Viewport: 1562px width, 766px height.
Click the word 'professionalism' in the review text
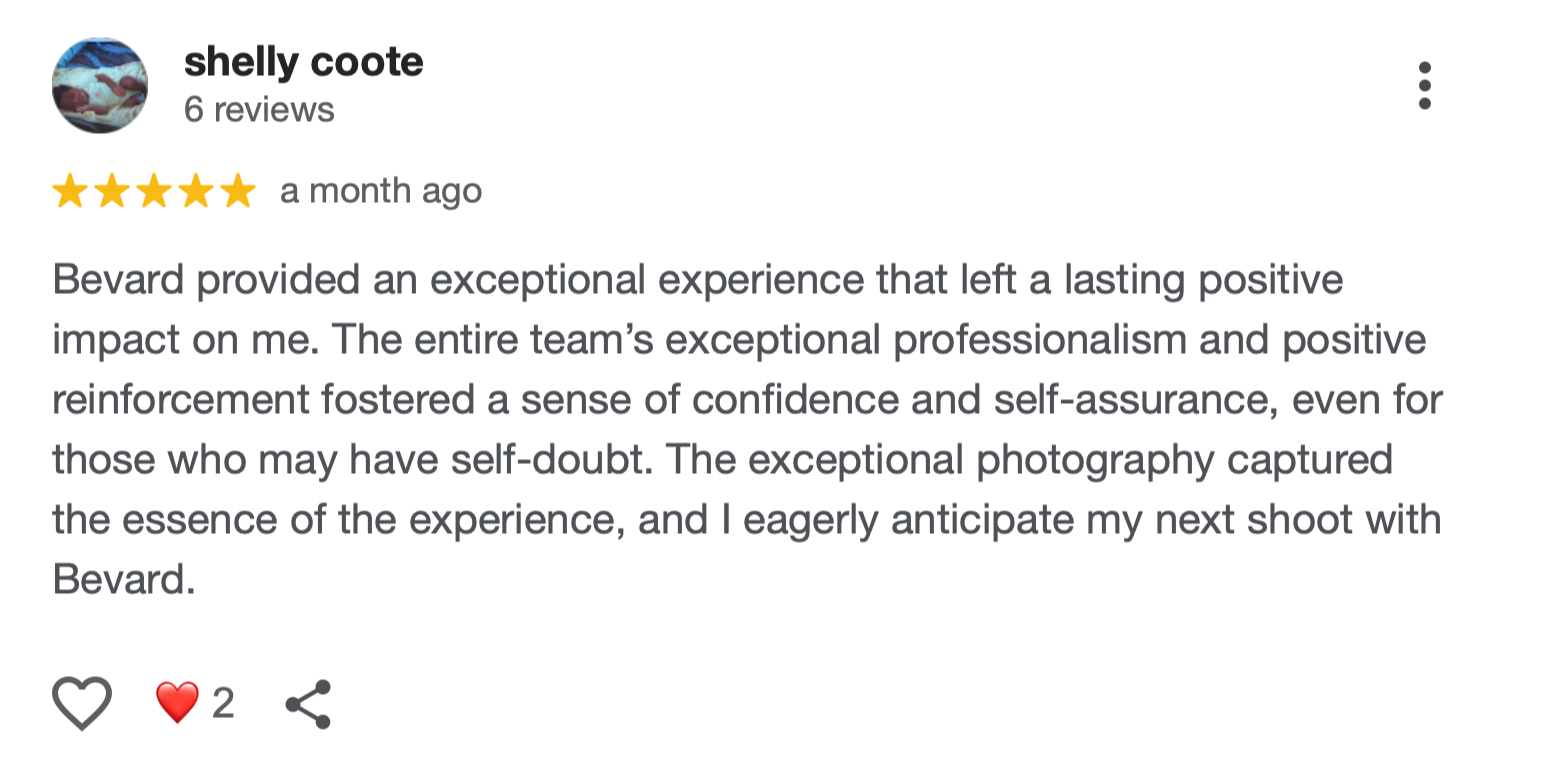click(x=1039, y=340)
